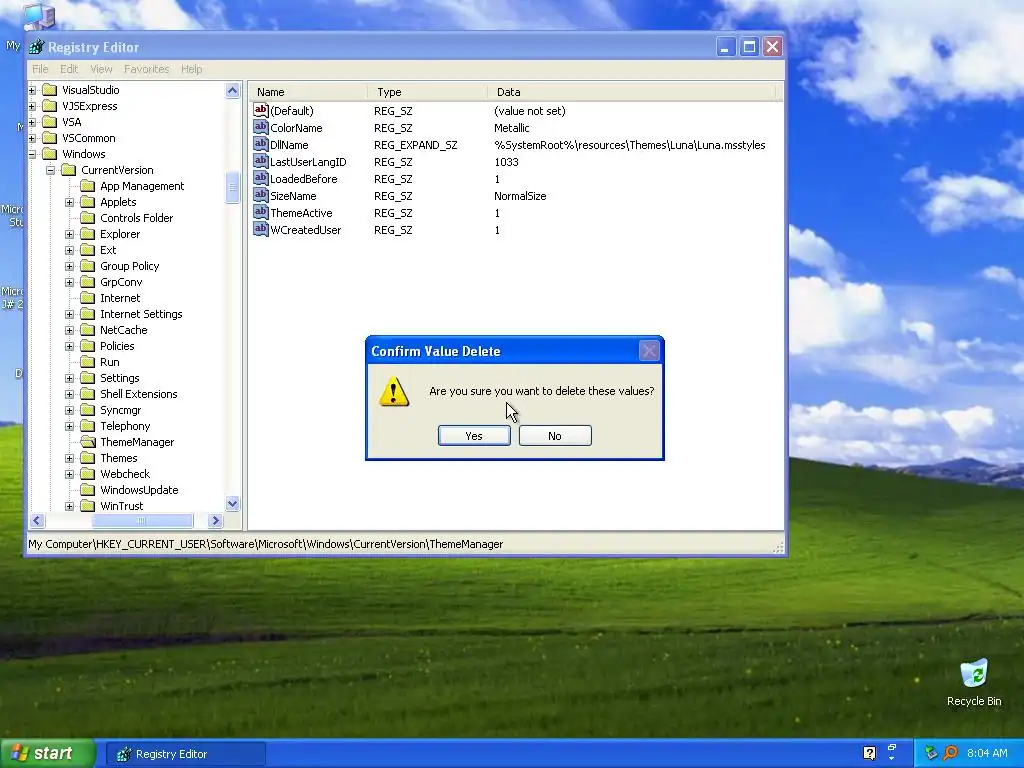Viewport: 1024px width, 768px height.
Task: Collapse the Windows tree node
Action: pyautogui.click(x=32, y=154)
